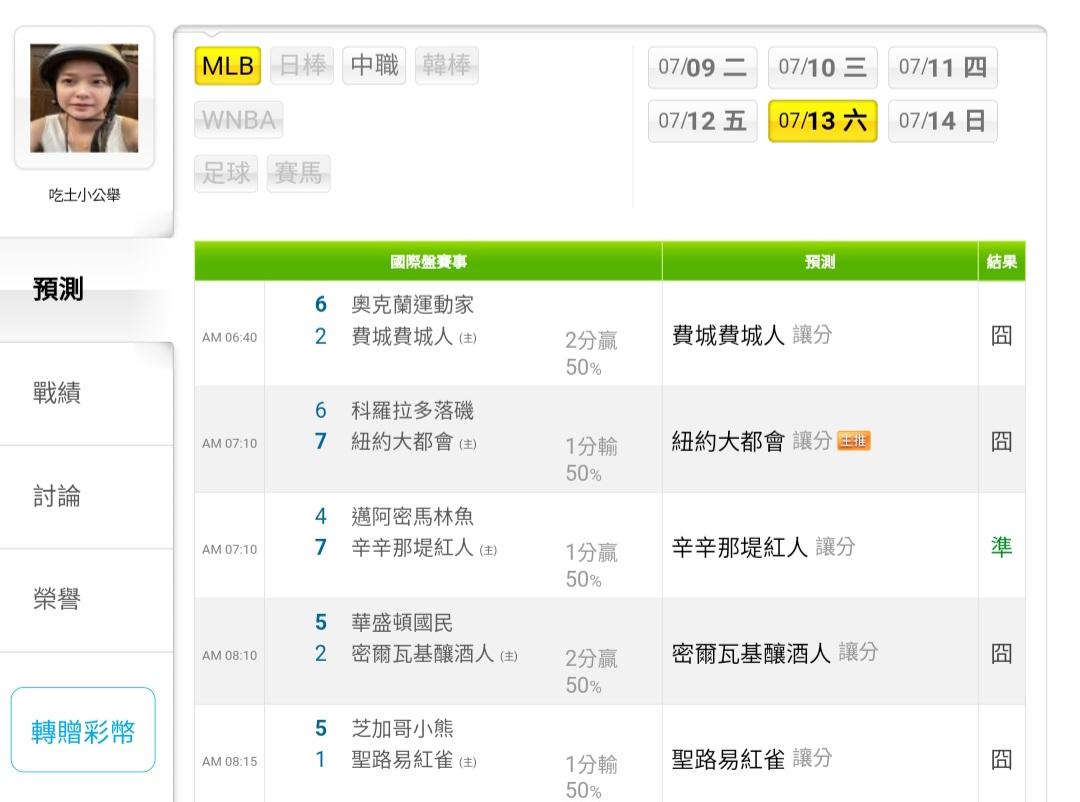
Task: Select date 07/11 四
Action: 943,68
